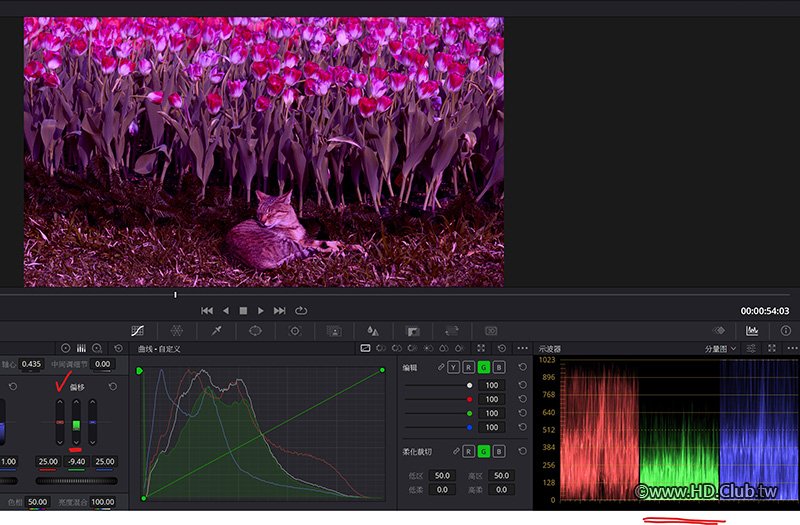Raise the Offset red channel using up arrow
The width and height of the screenshot is (800, 525).
(x=59, y=403)
